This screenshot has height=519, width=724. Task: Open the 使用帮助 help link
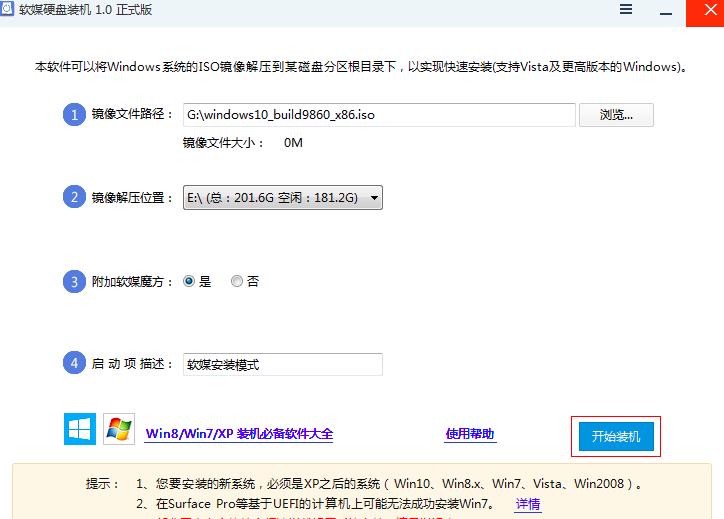(x=470, y=434)
